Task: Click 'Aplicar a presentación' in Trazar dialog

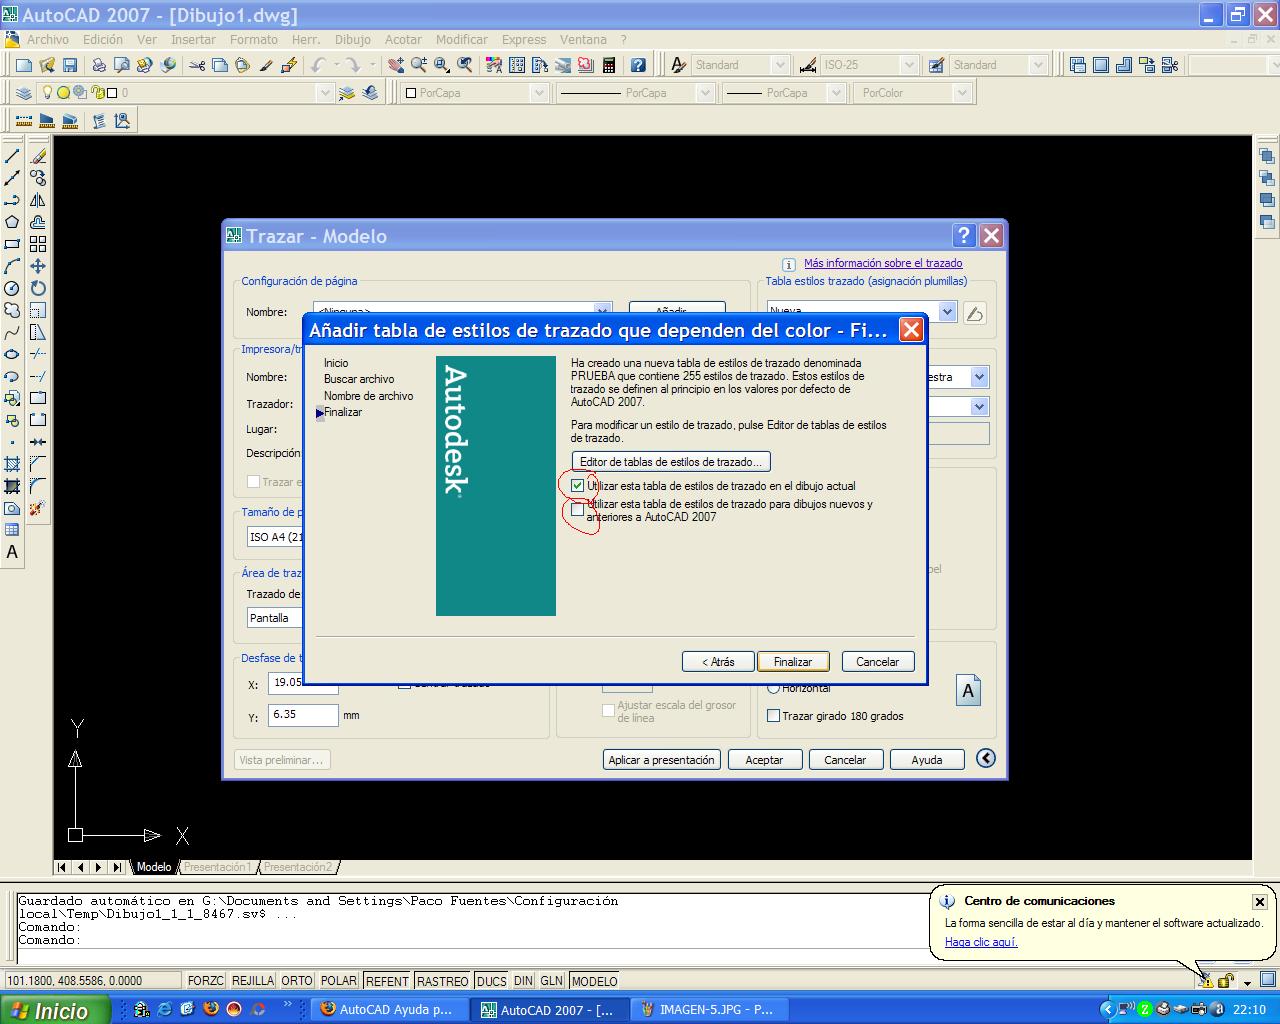Action: pos(662,760)
